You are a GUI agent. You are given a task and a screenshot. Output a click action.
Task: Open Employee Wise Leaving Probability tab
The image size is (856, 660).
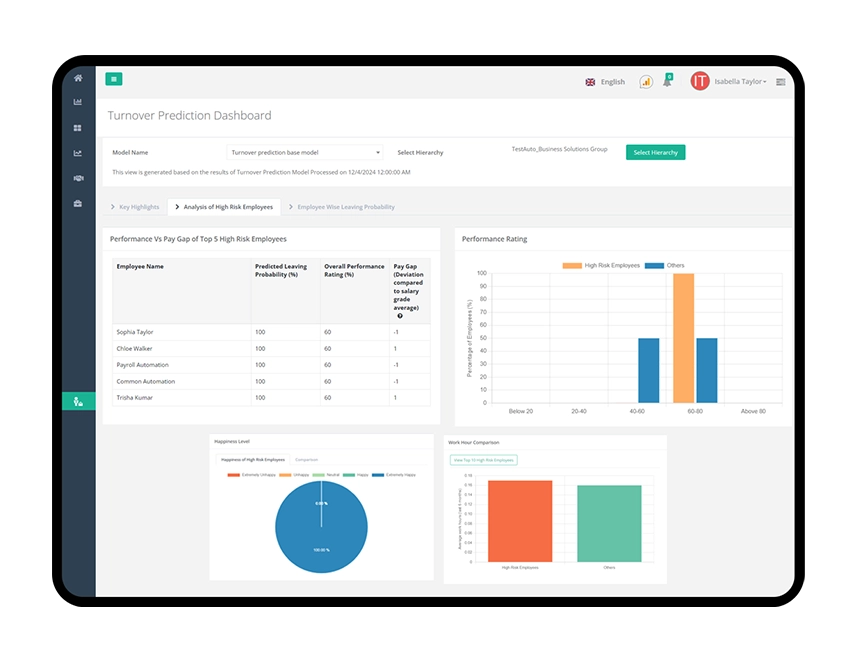pos(345,207)
